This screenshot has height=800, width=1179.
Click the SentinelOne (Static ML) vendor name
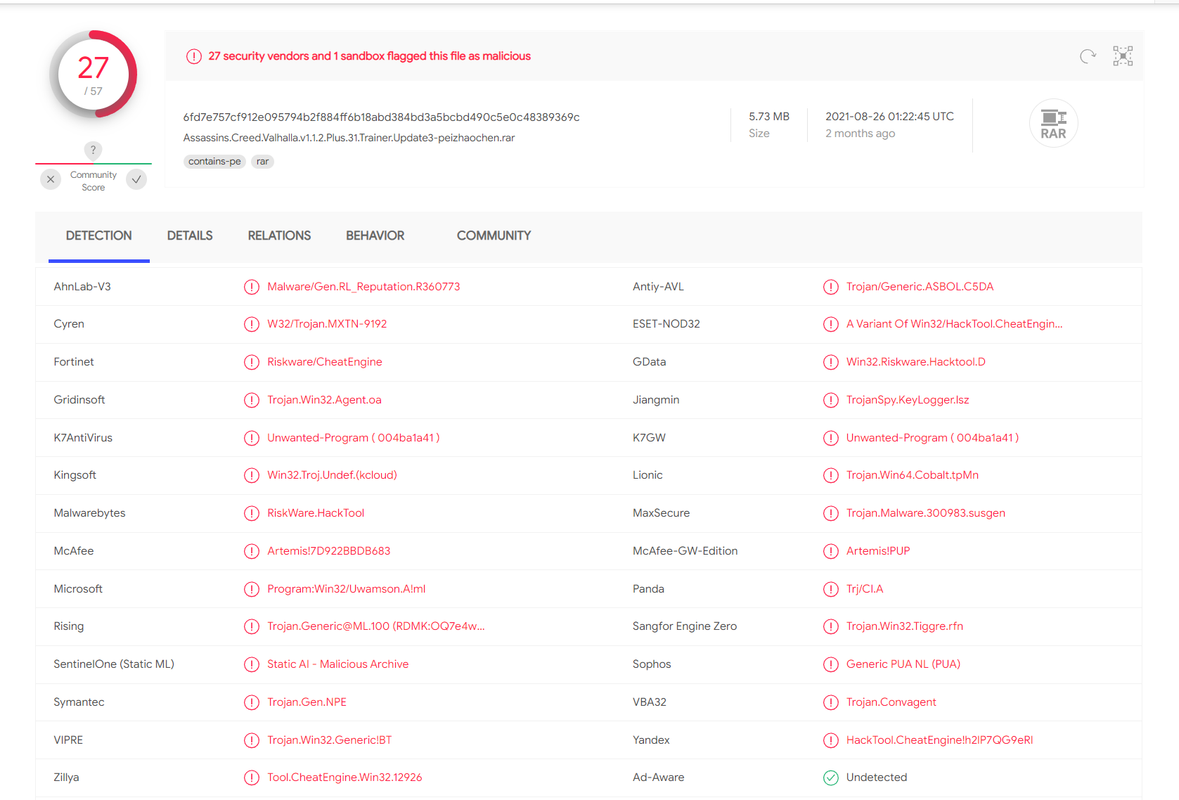[114, 665]
